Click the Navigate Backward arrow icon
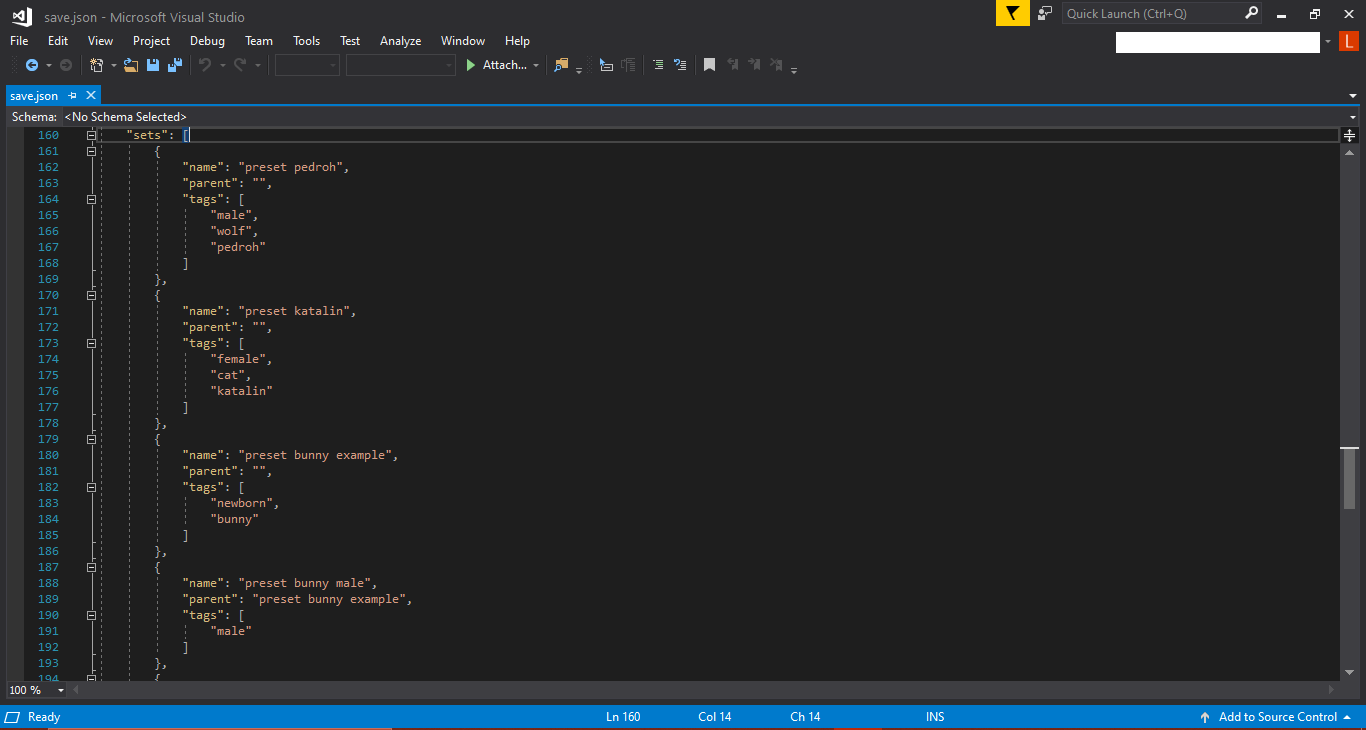1366x730 pixels. coord(32,65)
